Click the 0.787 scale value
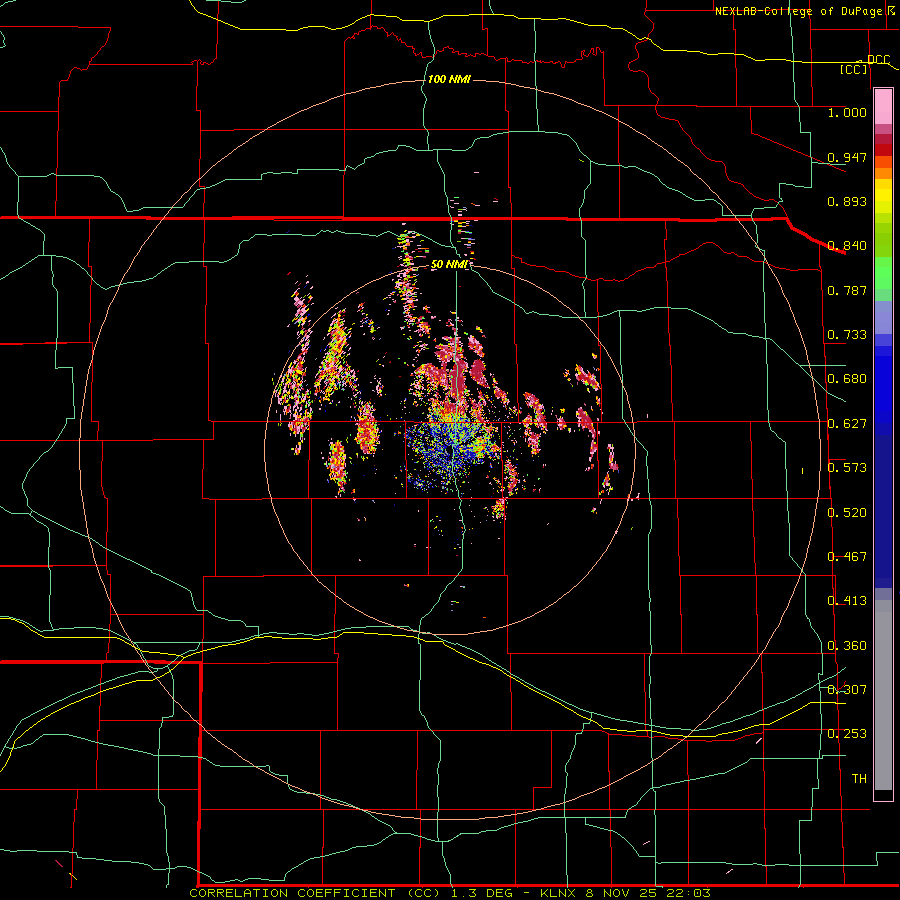This screenshot has height=900, width=900. click(x=847, y=290)
